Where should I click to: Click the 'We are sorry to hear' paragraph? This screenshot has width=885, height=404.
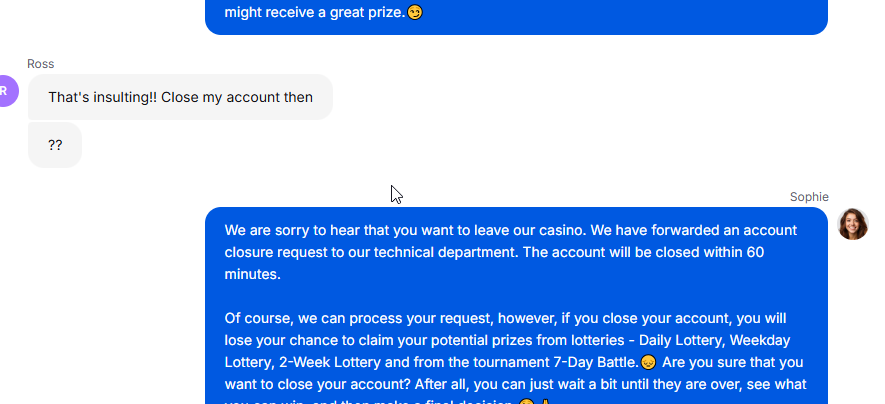pos(511,252)
